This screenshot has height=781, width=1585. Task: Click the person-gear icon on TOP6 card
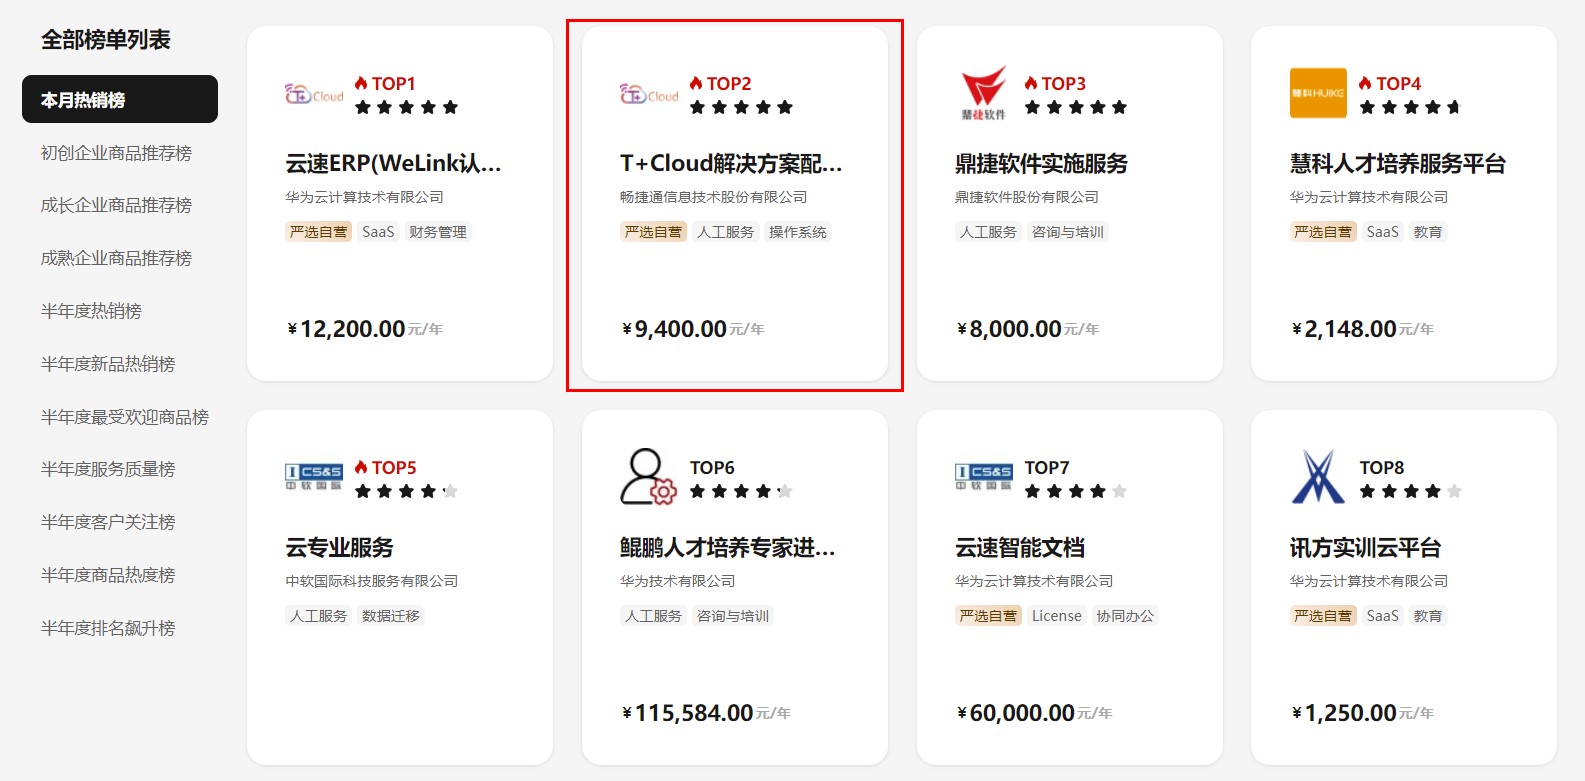tap(648, 476)
